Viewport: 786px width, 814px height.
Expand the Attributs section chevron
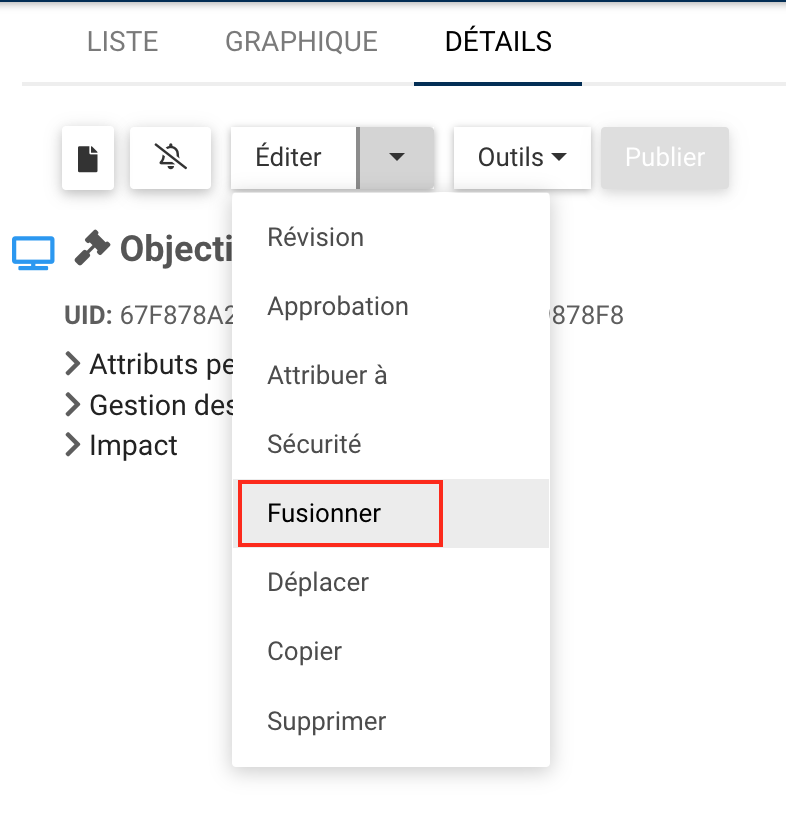click(x=72, y=363)
